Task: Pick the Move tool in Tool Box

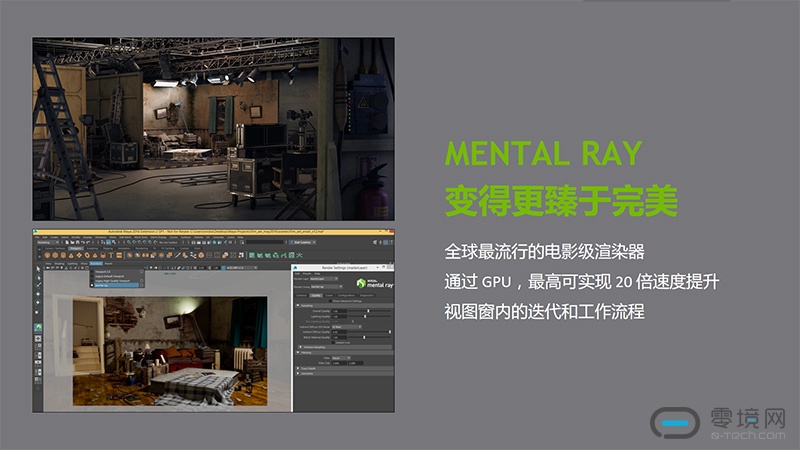Action: coord(38,294)
